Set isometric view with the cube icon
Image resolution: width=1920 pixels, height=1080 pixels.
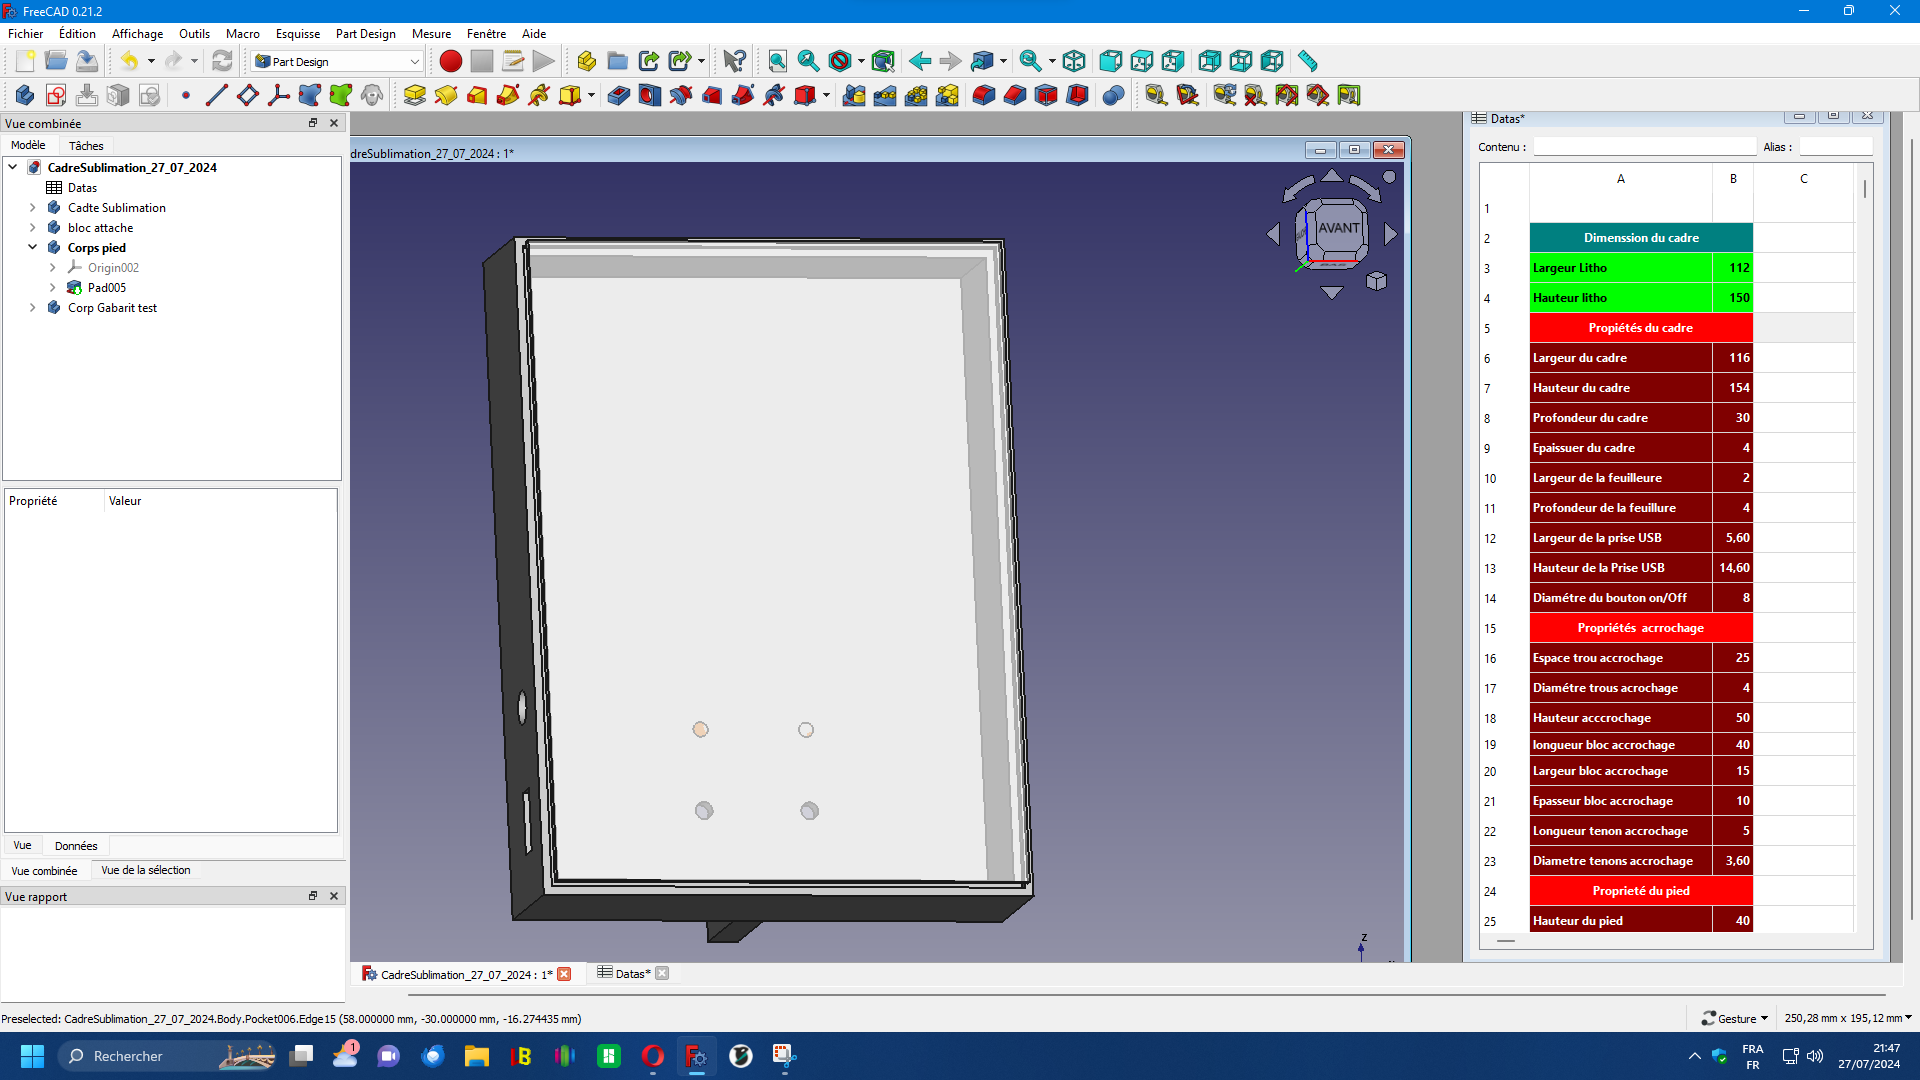(x=1074, y=61)
